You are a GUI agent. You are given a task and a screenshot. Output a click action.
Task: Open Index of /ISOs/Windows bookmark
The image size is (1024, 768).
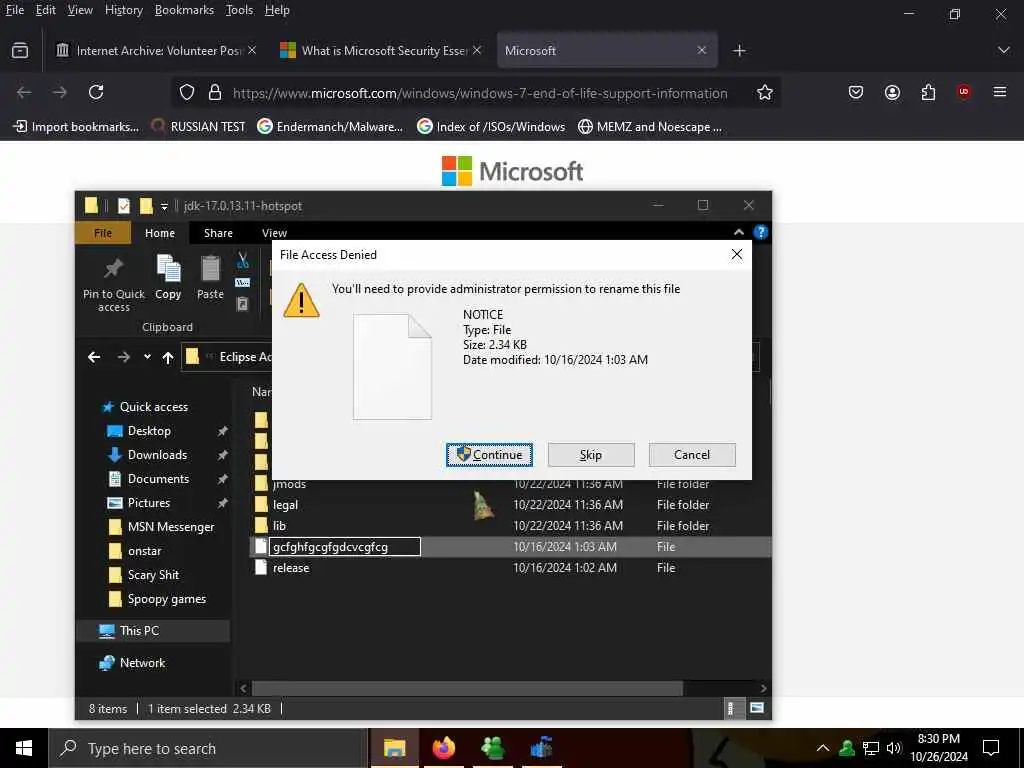(x=491, y=127)
